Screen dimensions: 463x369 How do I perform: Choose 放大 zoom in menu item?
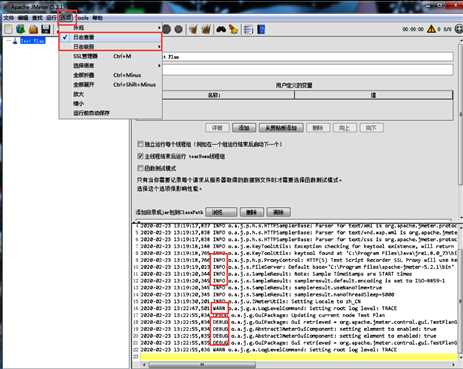(110, 94)
